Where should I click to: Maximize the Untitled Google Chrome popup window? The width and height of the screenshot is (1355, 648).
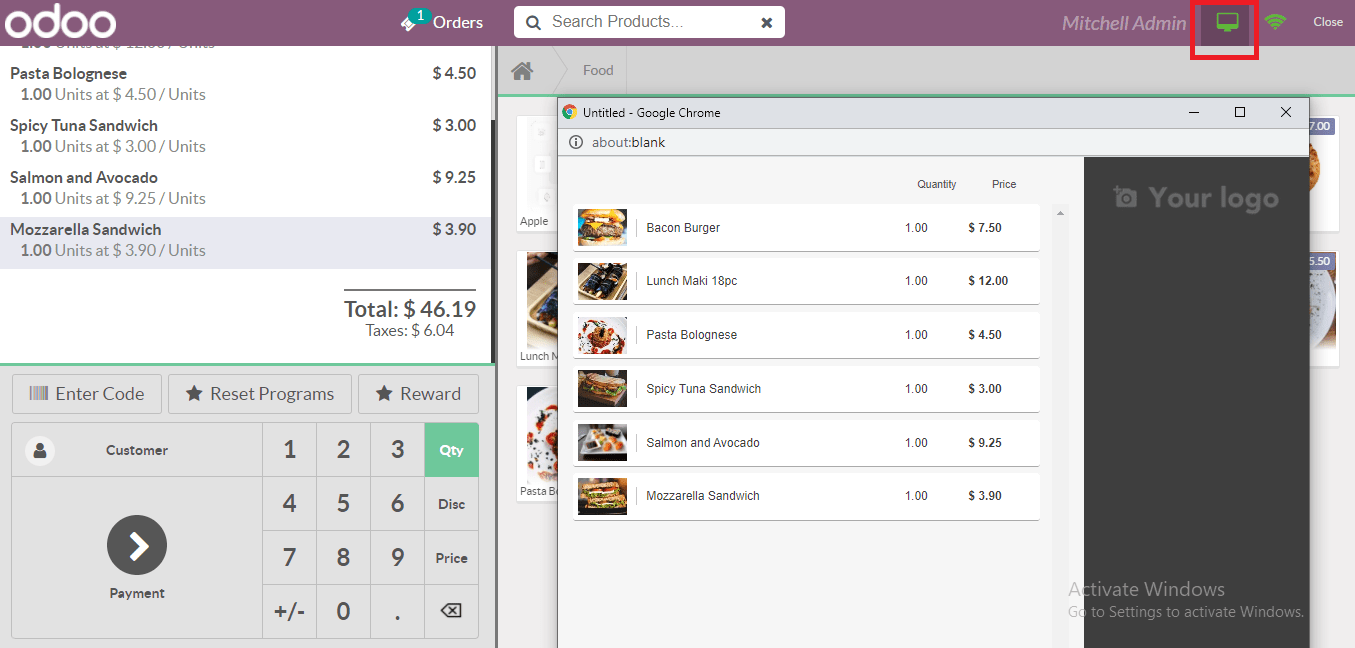click(x=1240, y=112)
